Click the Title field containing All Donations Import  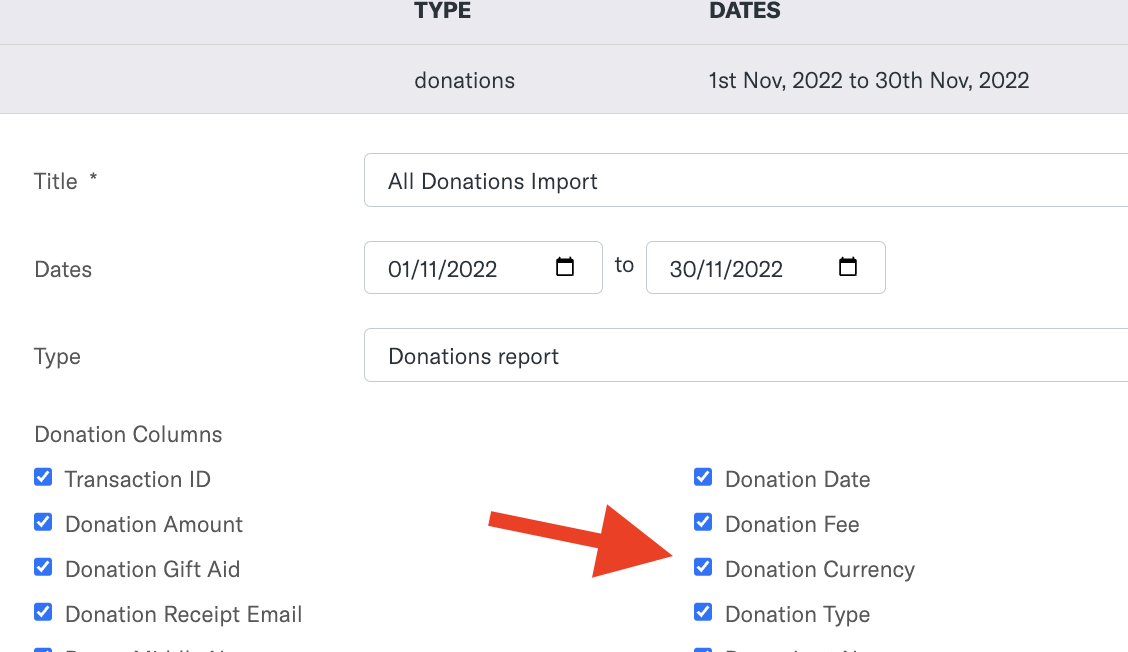[745, 181]
